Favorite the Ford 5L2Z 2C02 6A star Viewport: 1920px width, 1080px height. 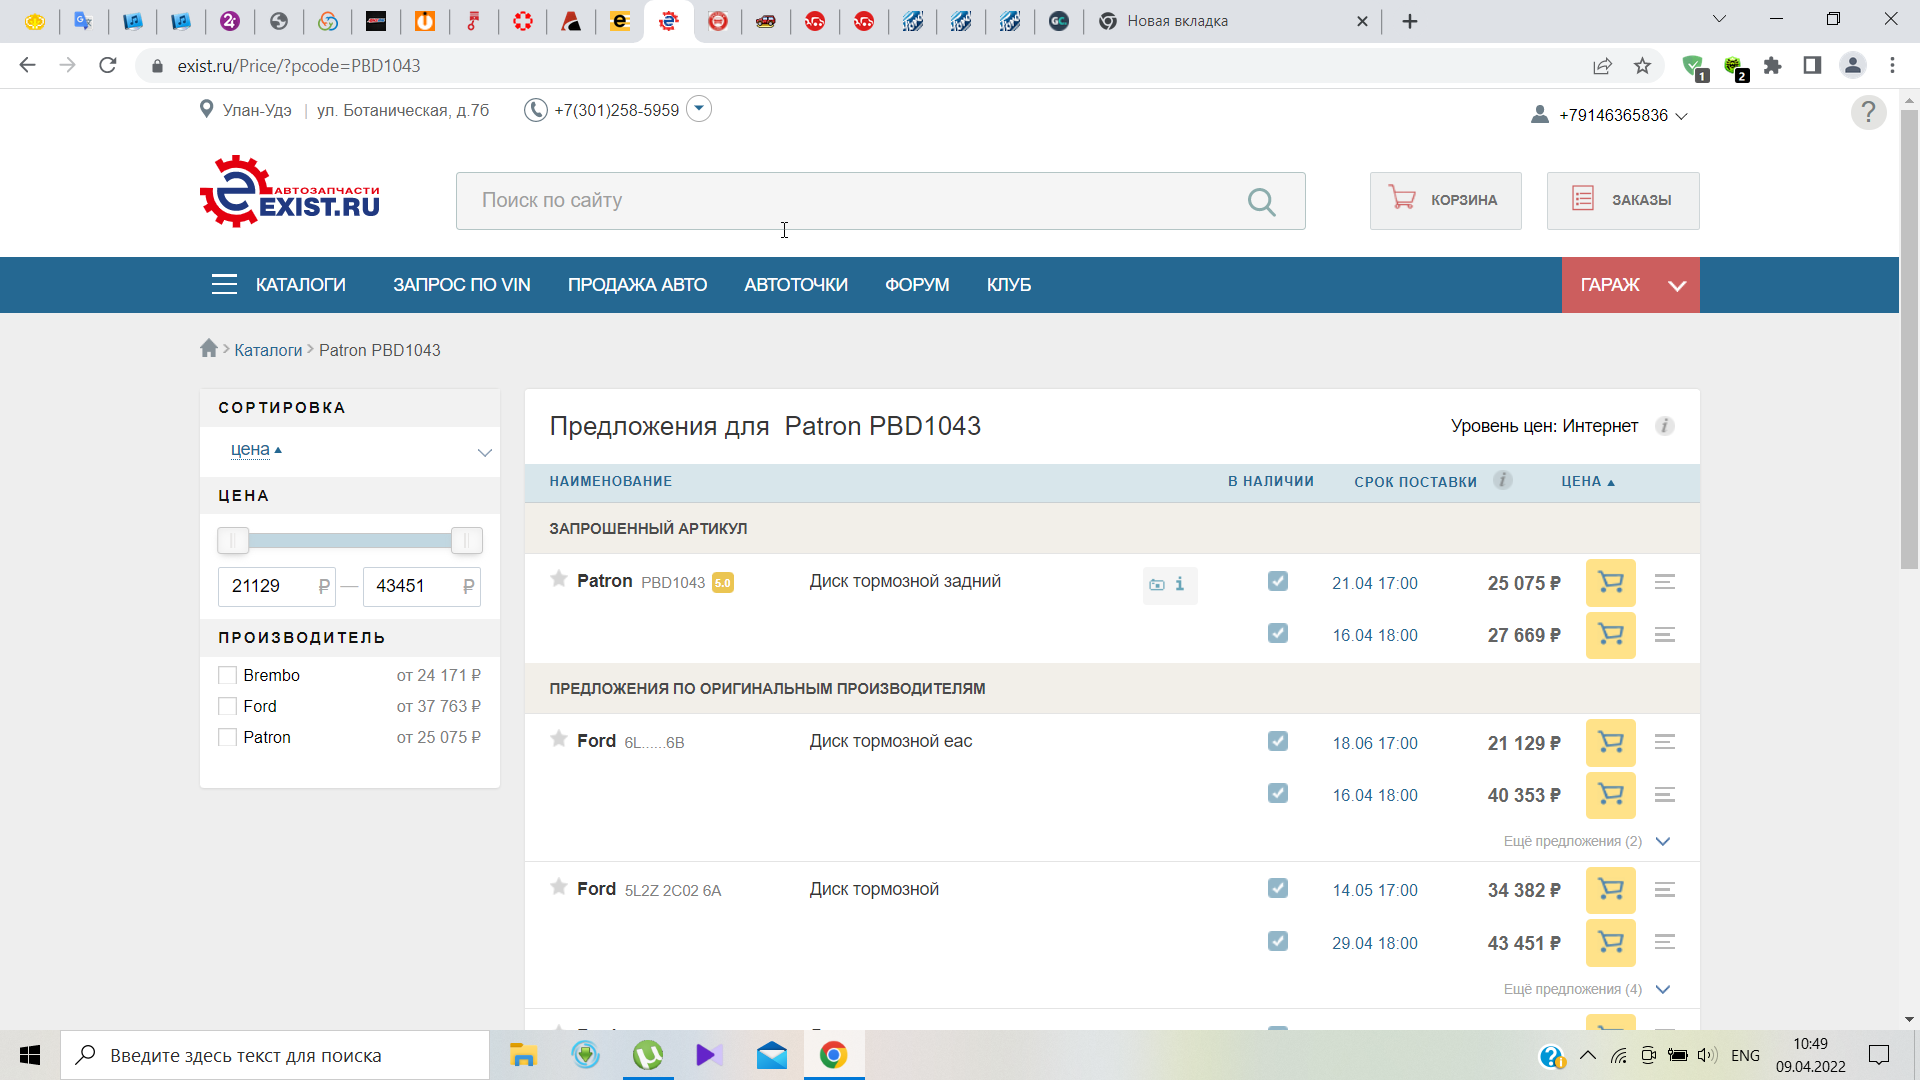559,887
